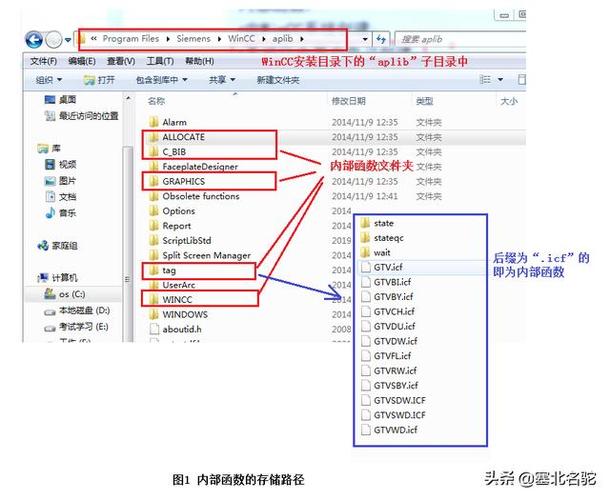Viewport: 610px width, 500px height.
Task: Open the 查看(V) menu
Action: [x=121, y=61]
